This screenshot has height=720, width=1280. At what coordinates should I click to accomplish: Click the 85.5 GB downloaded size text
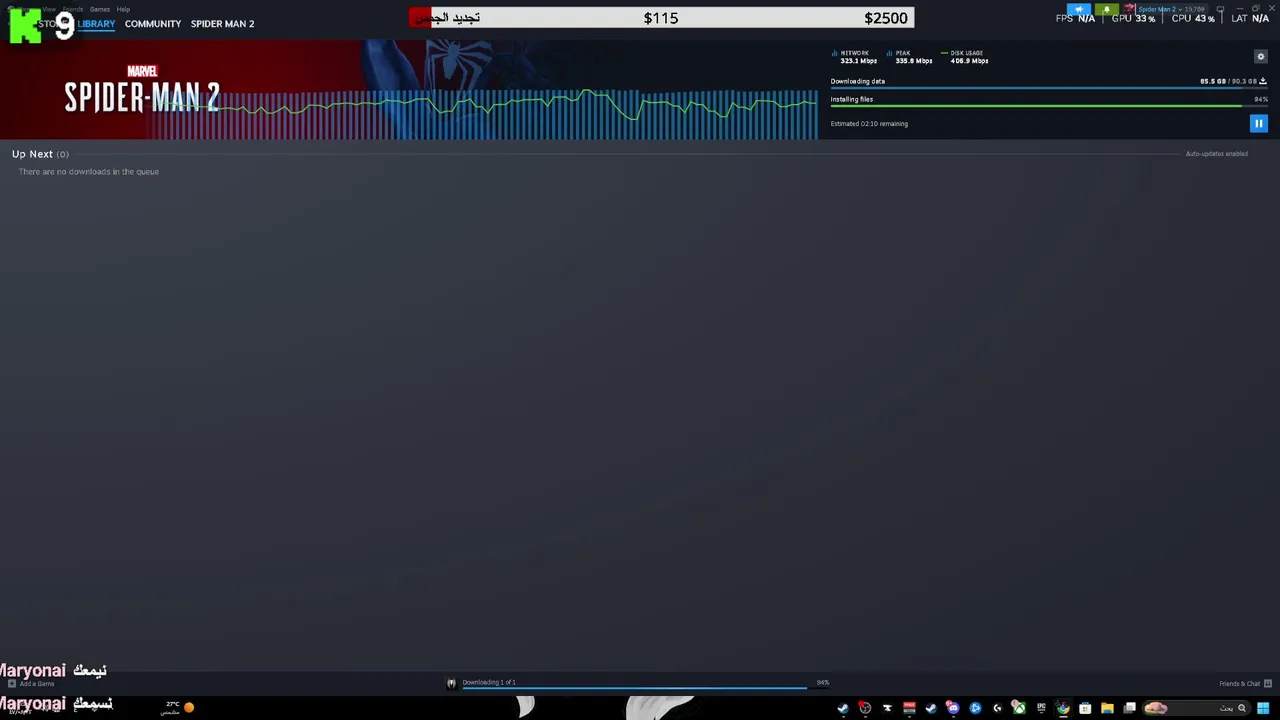click(x=1213, y=82)
